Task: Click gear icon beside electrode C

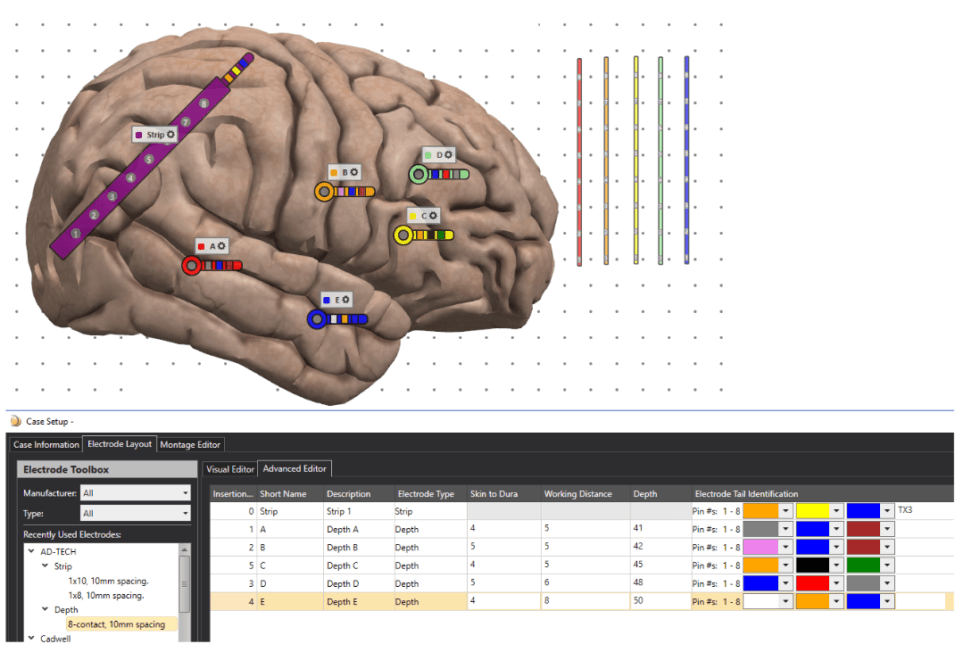Action: (x=433, y=215)
